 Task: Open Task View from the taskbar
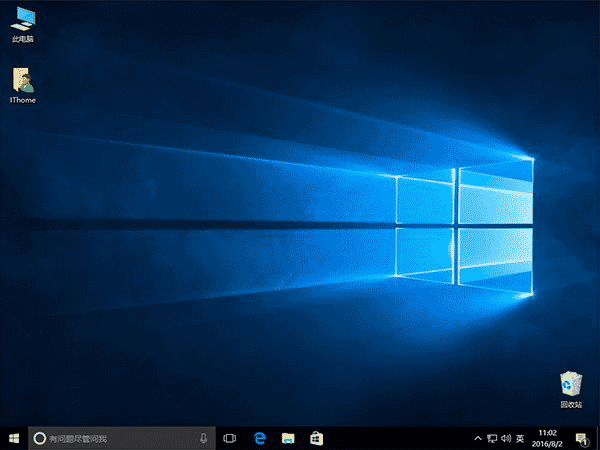point(229,438)
